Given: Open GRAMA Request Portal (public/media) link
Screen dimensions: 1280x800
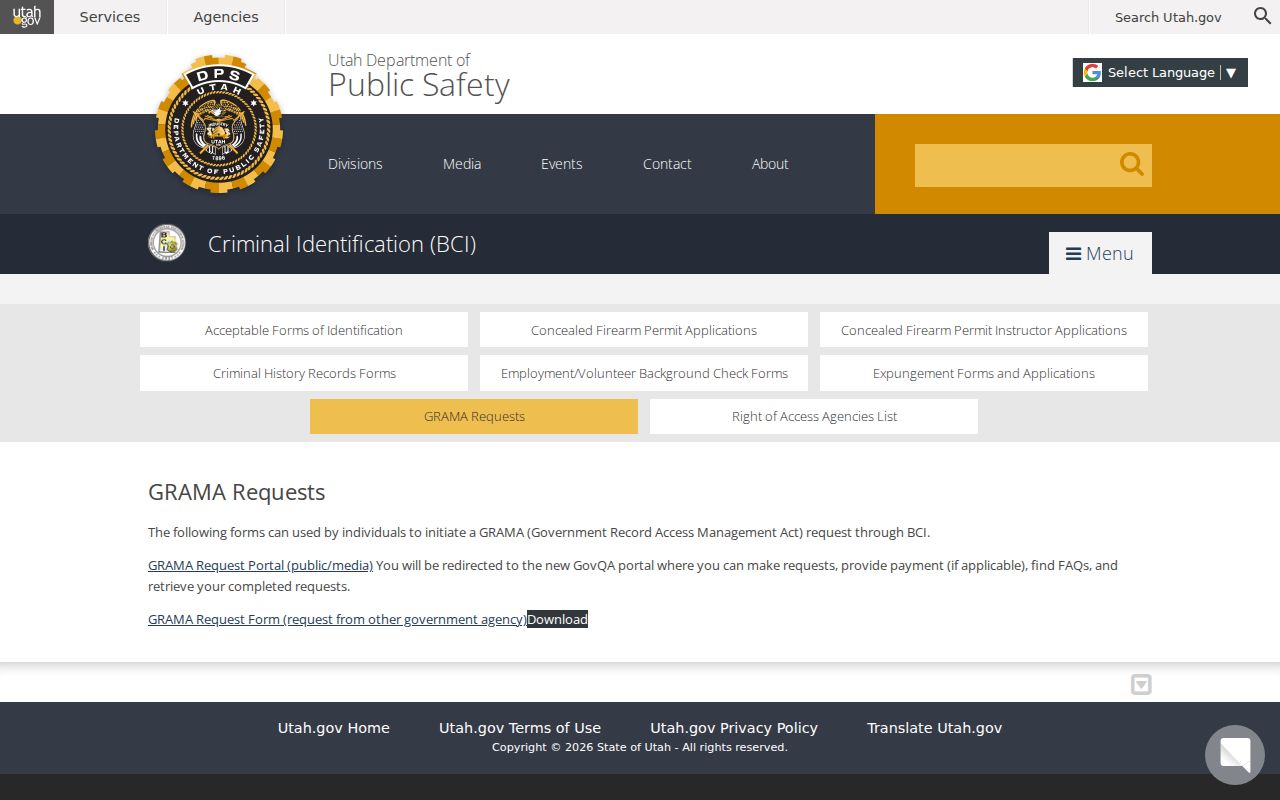Looking at the screenshot, I should (x=260, y=565).
